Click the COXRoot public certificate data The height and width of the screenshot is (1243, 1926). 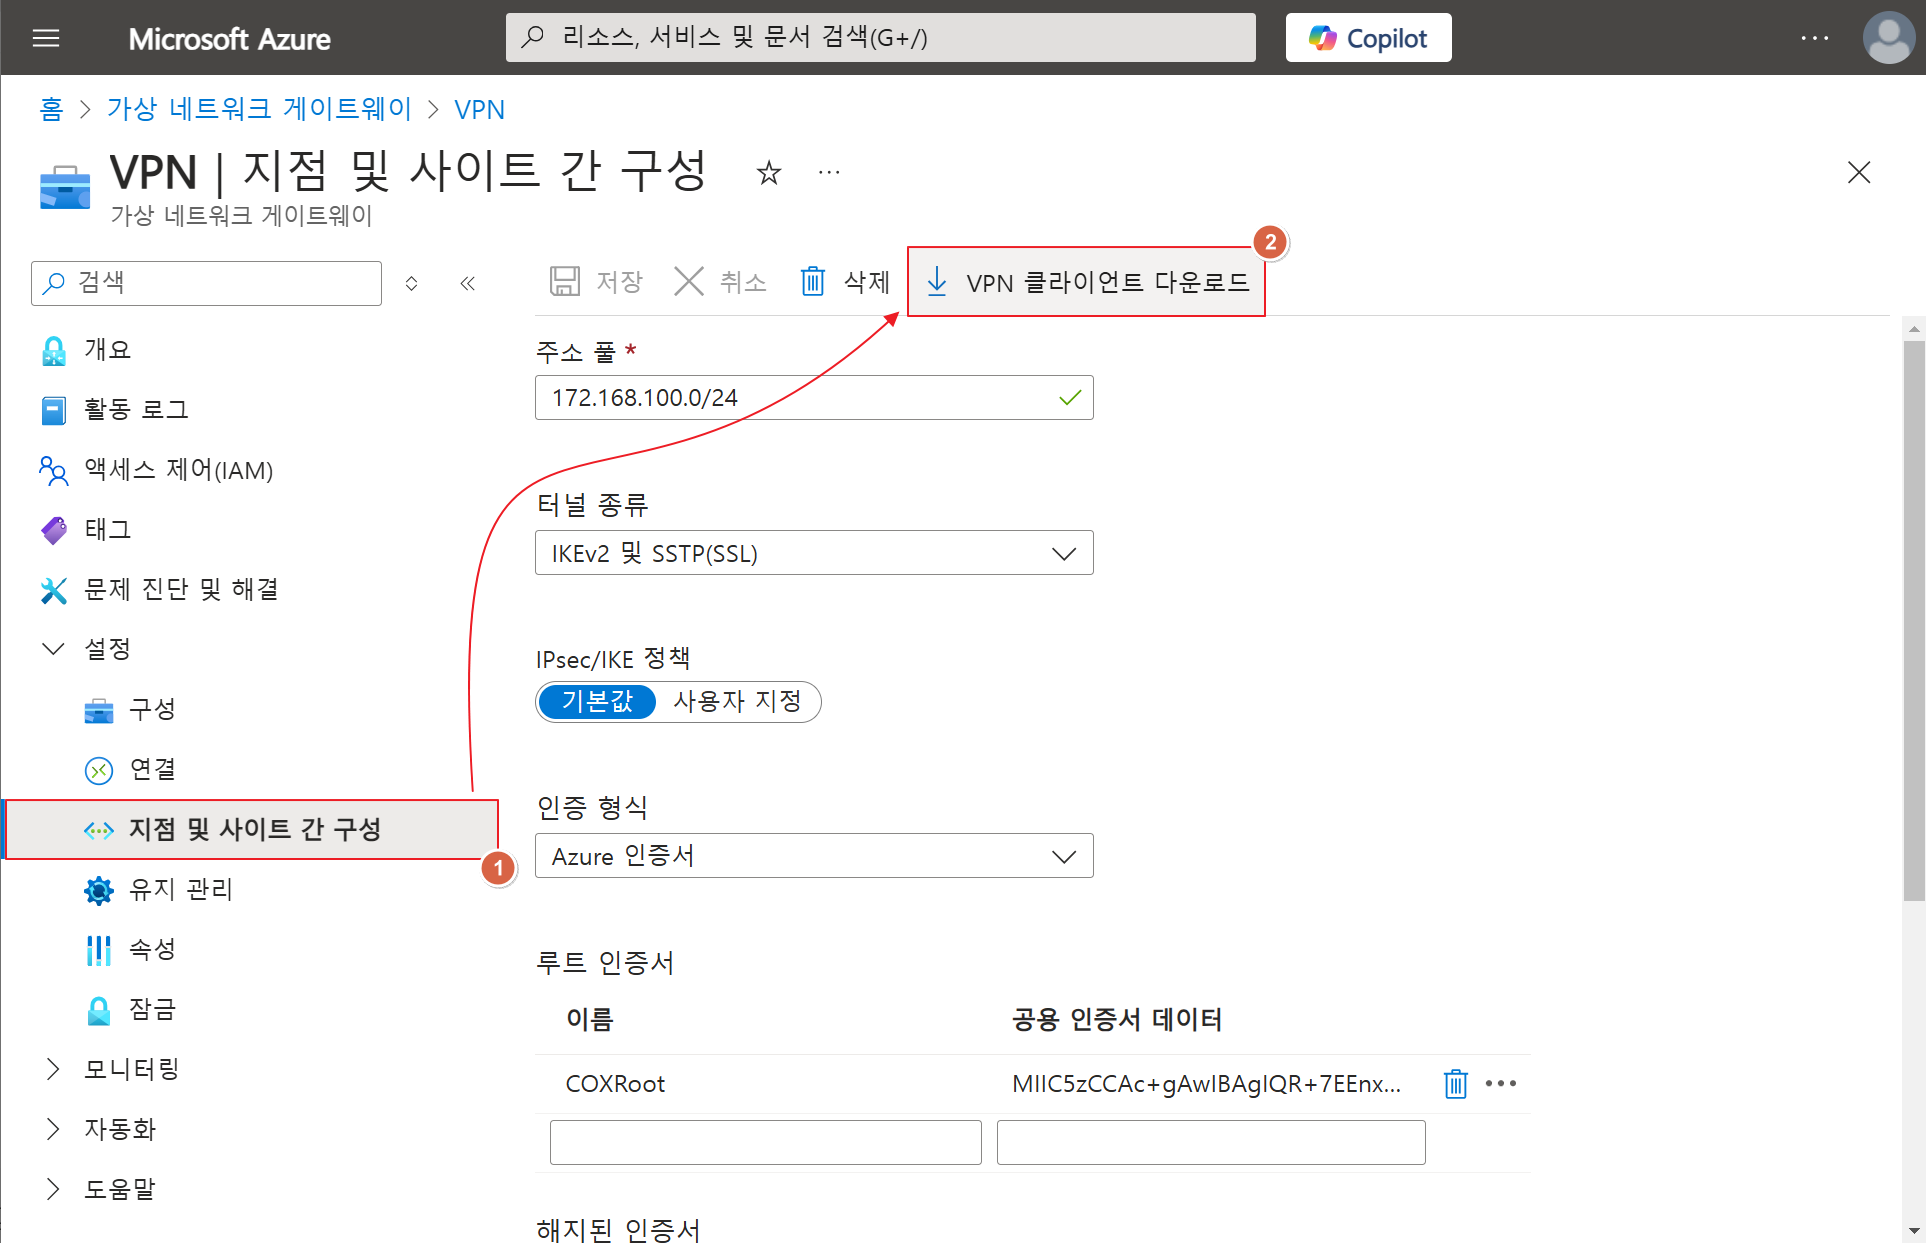coord(1206,1084)
